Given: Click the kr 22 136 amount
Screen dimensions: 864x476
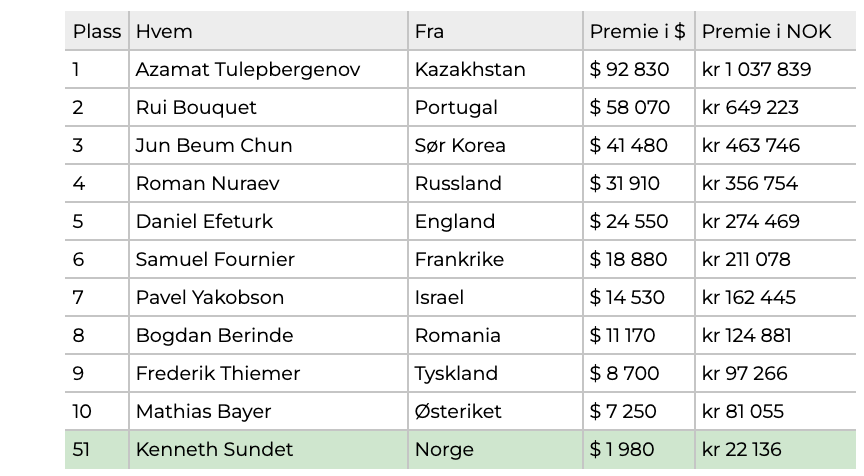Looking at the screenshot, I should click(x=742, y=450).
